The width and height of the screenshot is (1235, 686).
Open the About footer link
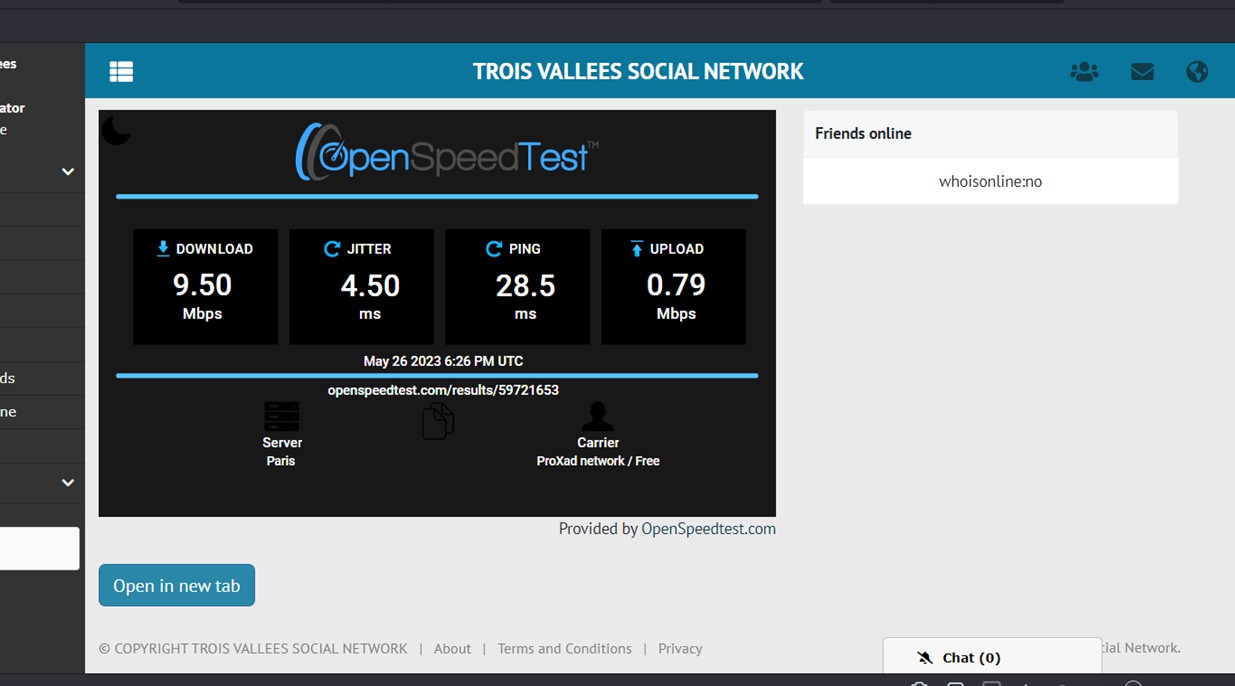[x=452, y=648]
